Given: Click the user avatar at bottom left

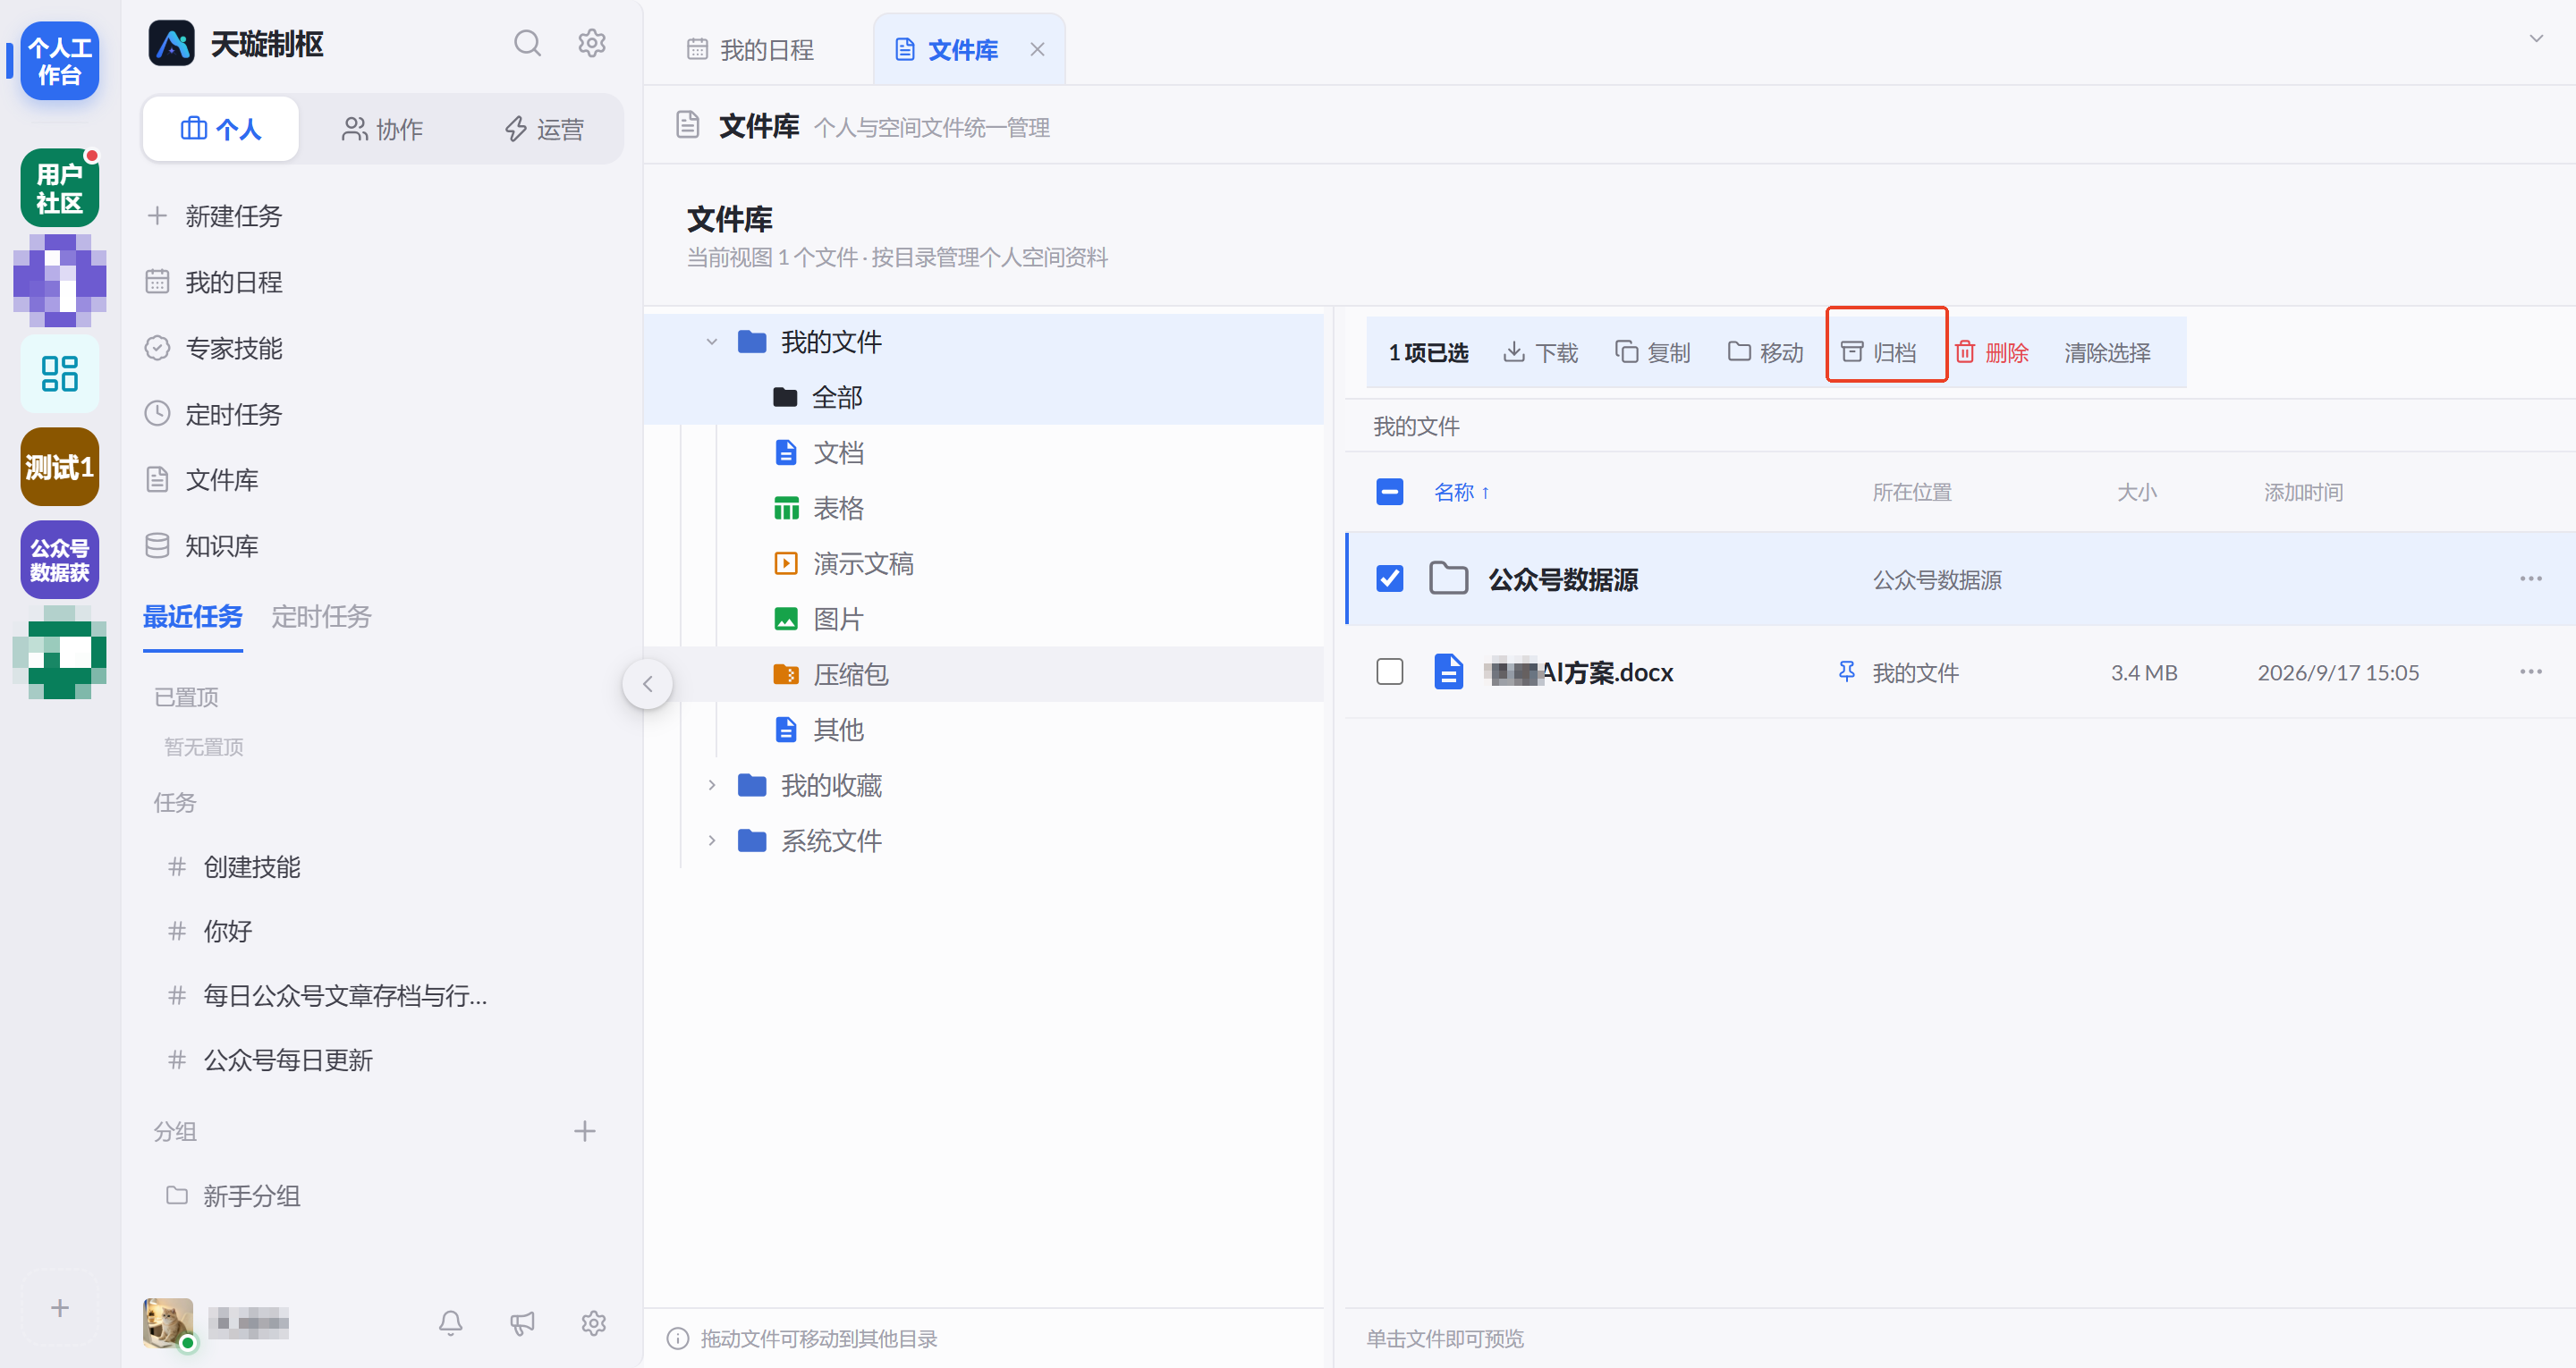Looking at the screenshot, I should (168, 1323).
